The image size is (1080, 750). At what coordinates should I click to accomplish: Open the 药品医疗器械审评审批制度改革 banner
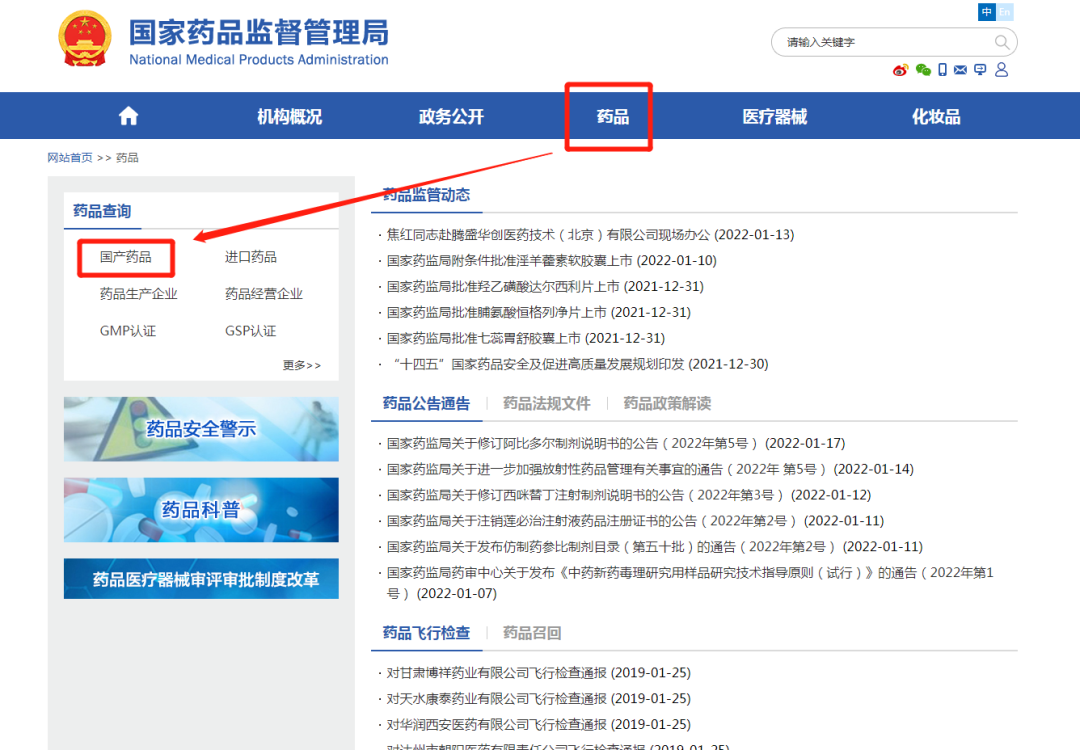tap(201, 579)
